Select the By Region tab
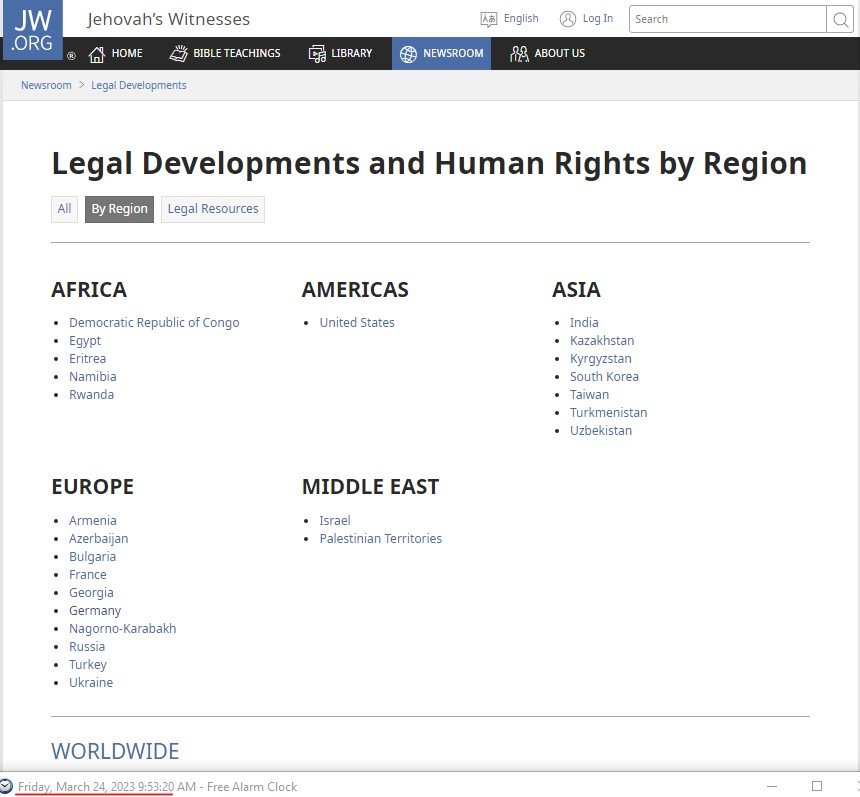This screenshot has width=860, height=797. [x=120, y=209]
